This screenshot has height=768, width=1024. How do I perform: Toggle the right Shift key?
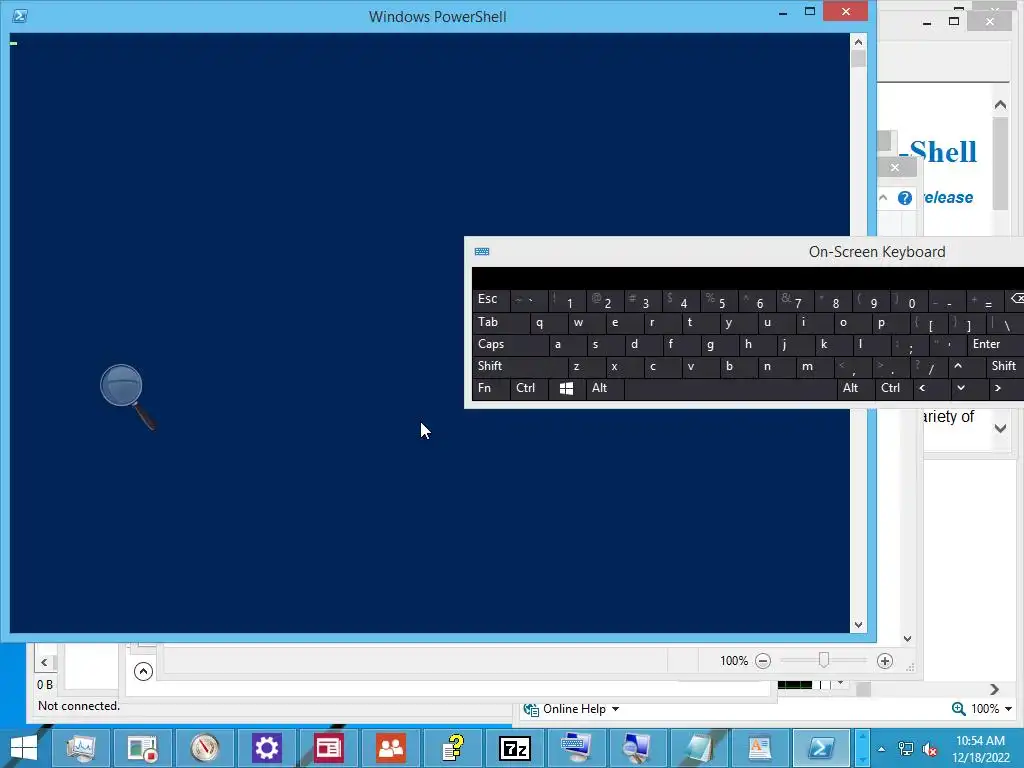pyautogui.click(x=1004, y=366)
